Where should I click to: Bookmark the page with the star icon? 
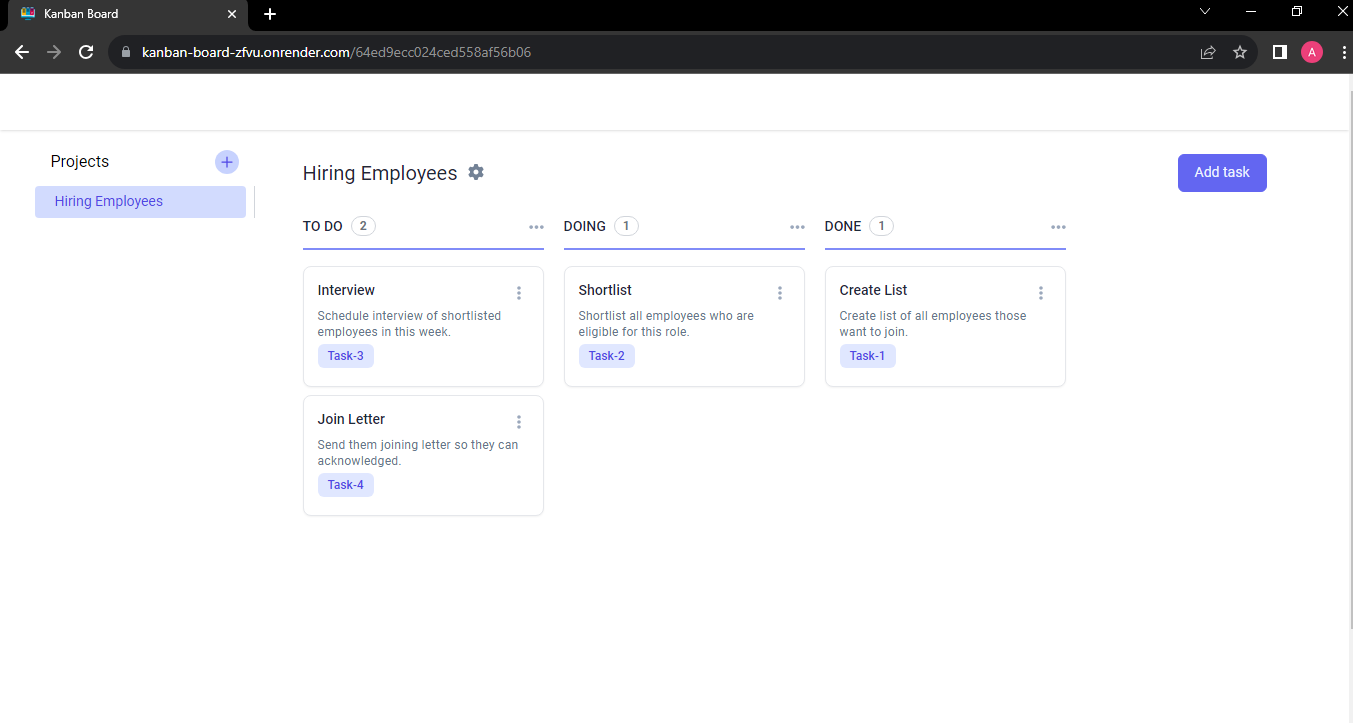tap(1240, 51)
